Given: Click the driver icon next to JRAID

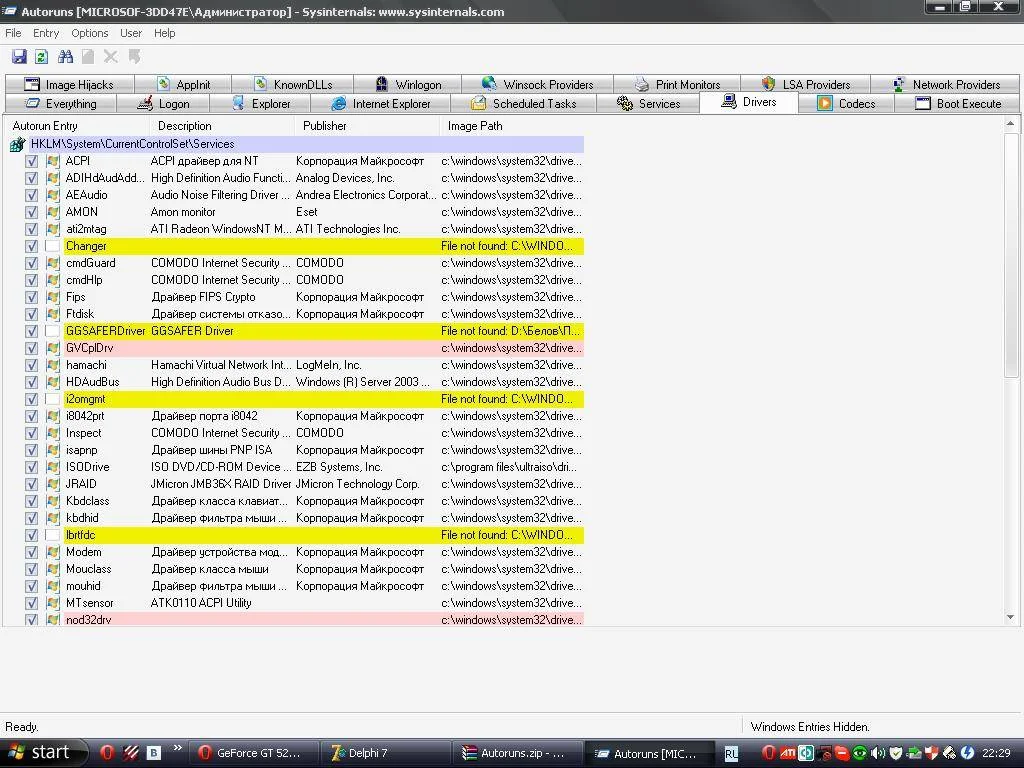Looking at the screenshot, I should click(x=53, y=484).
